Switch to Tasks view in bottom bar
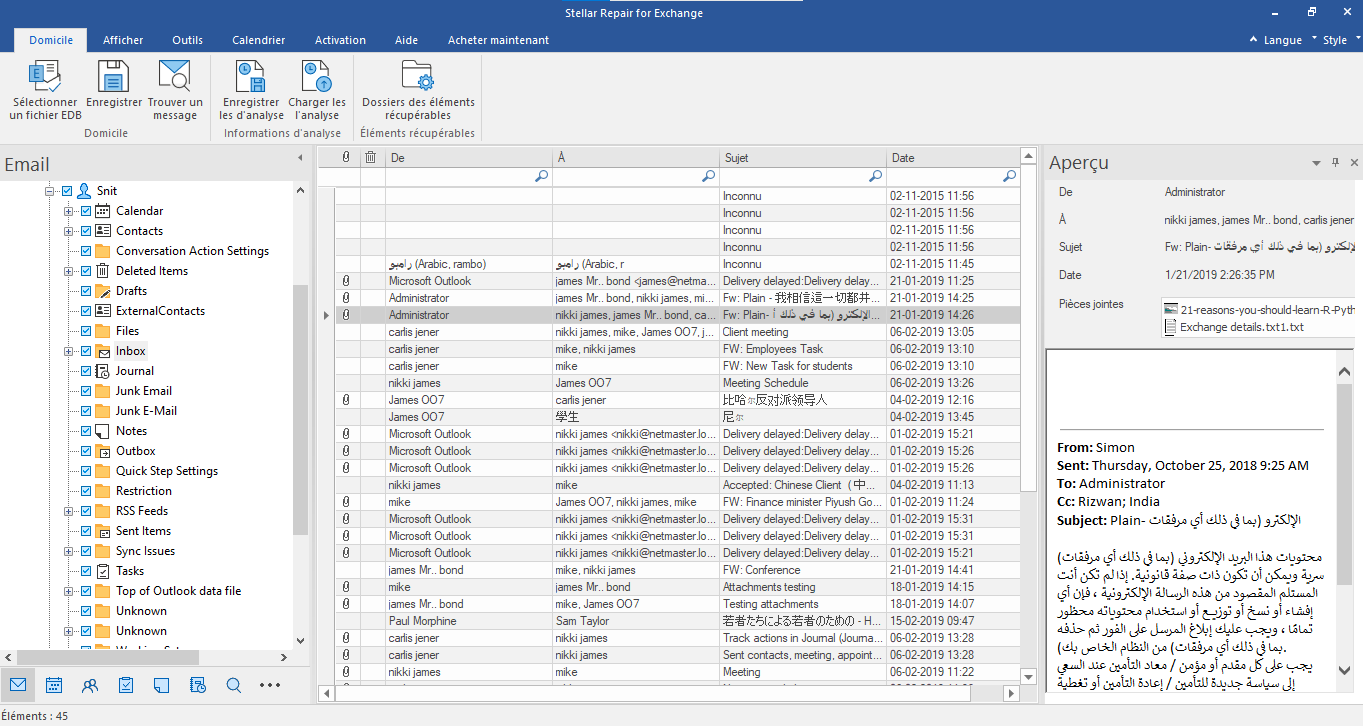This screenshot has height=726, width=1363. (x=126, y=685)
